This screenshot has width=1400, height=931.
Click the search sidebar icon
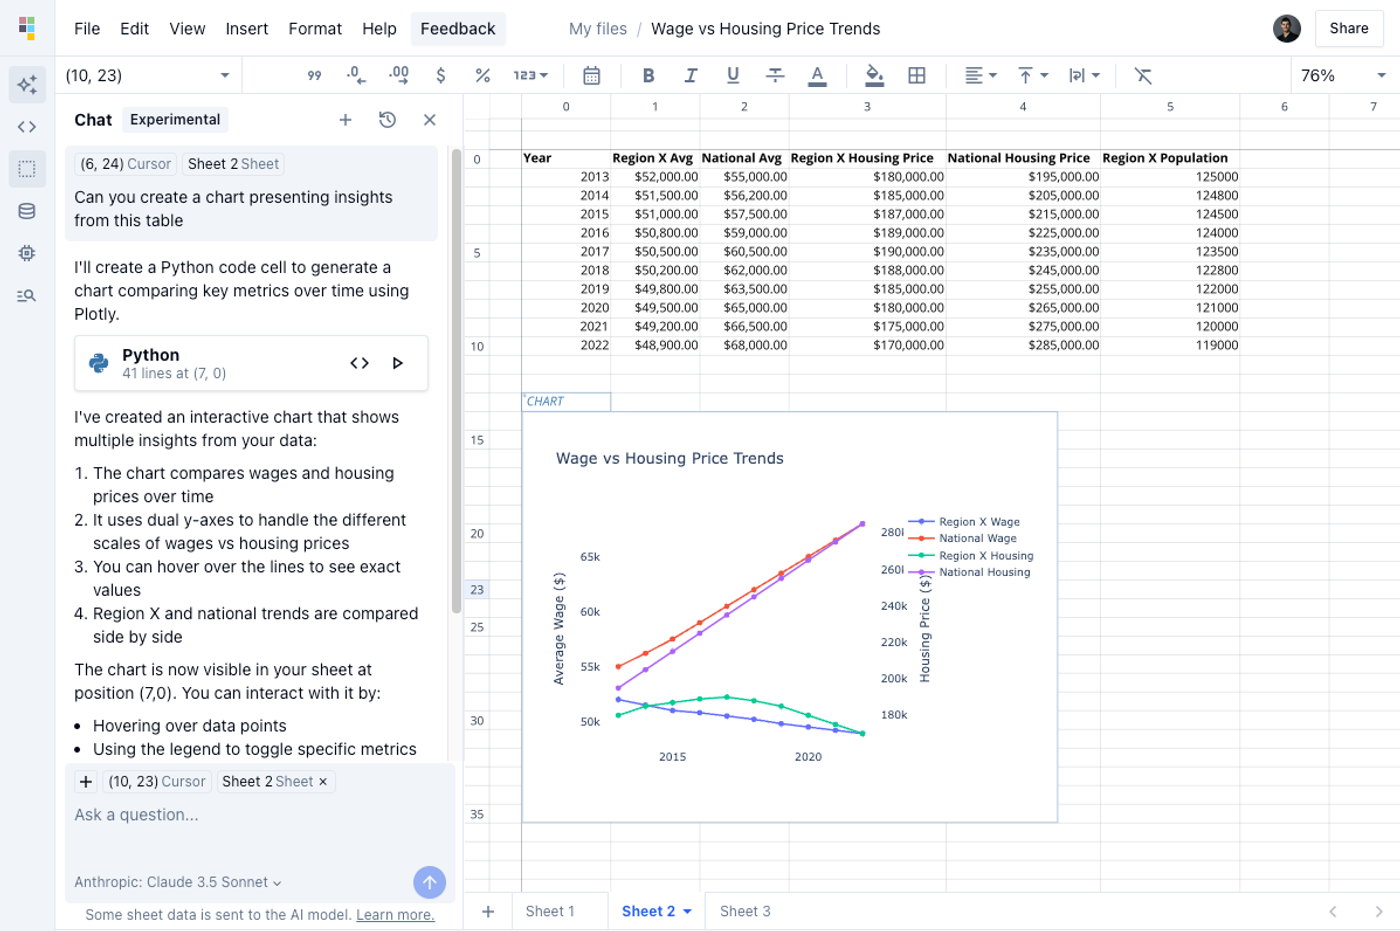click(27, 295)
